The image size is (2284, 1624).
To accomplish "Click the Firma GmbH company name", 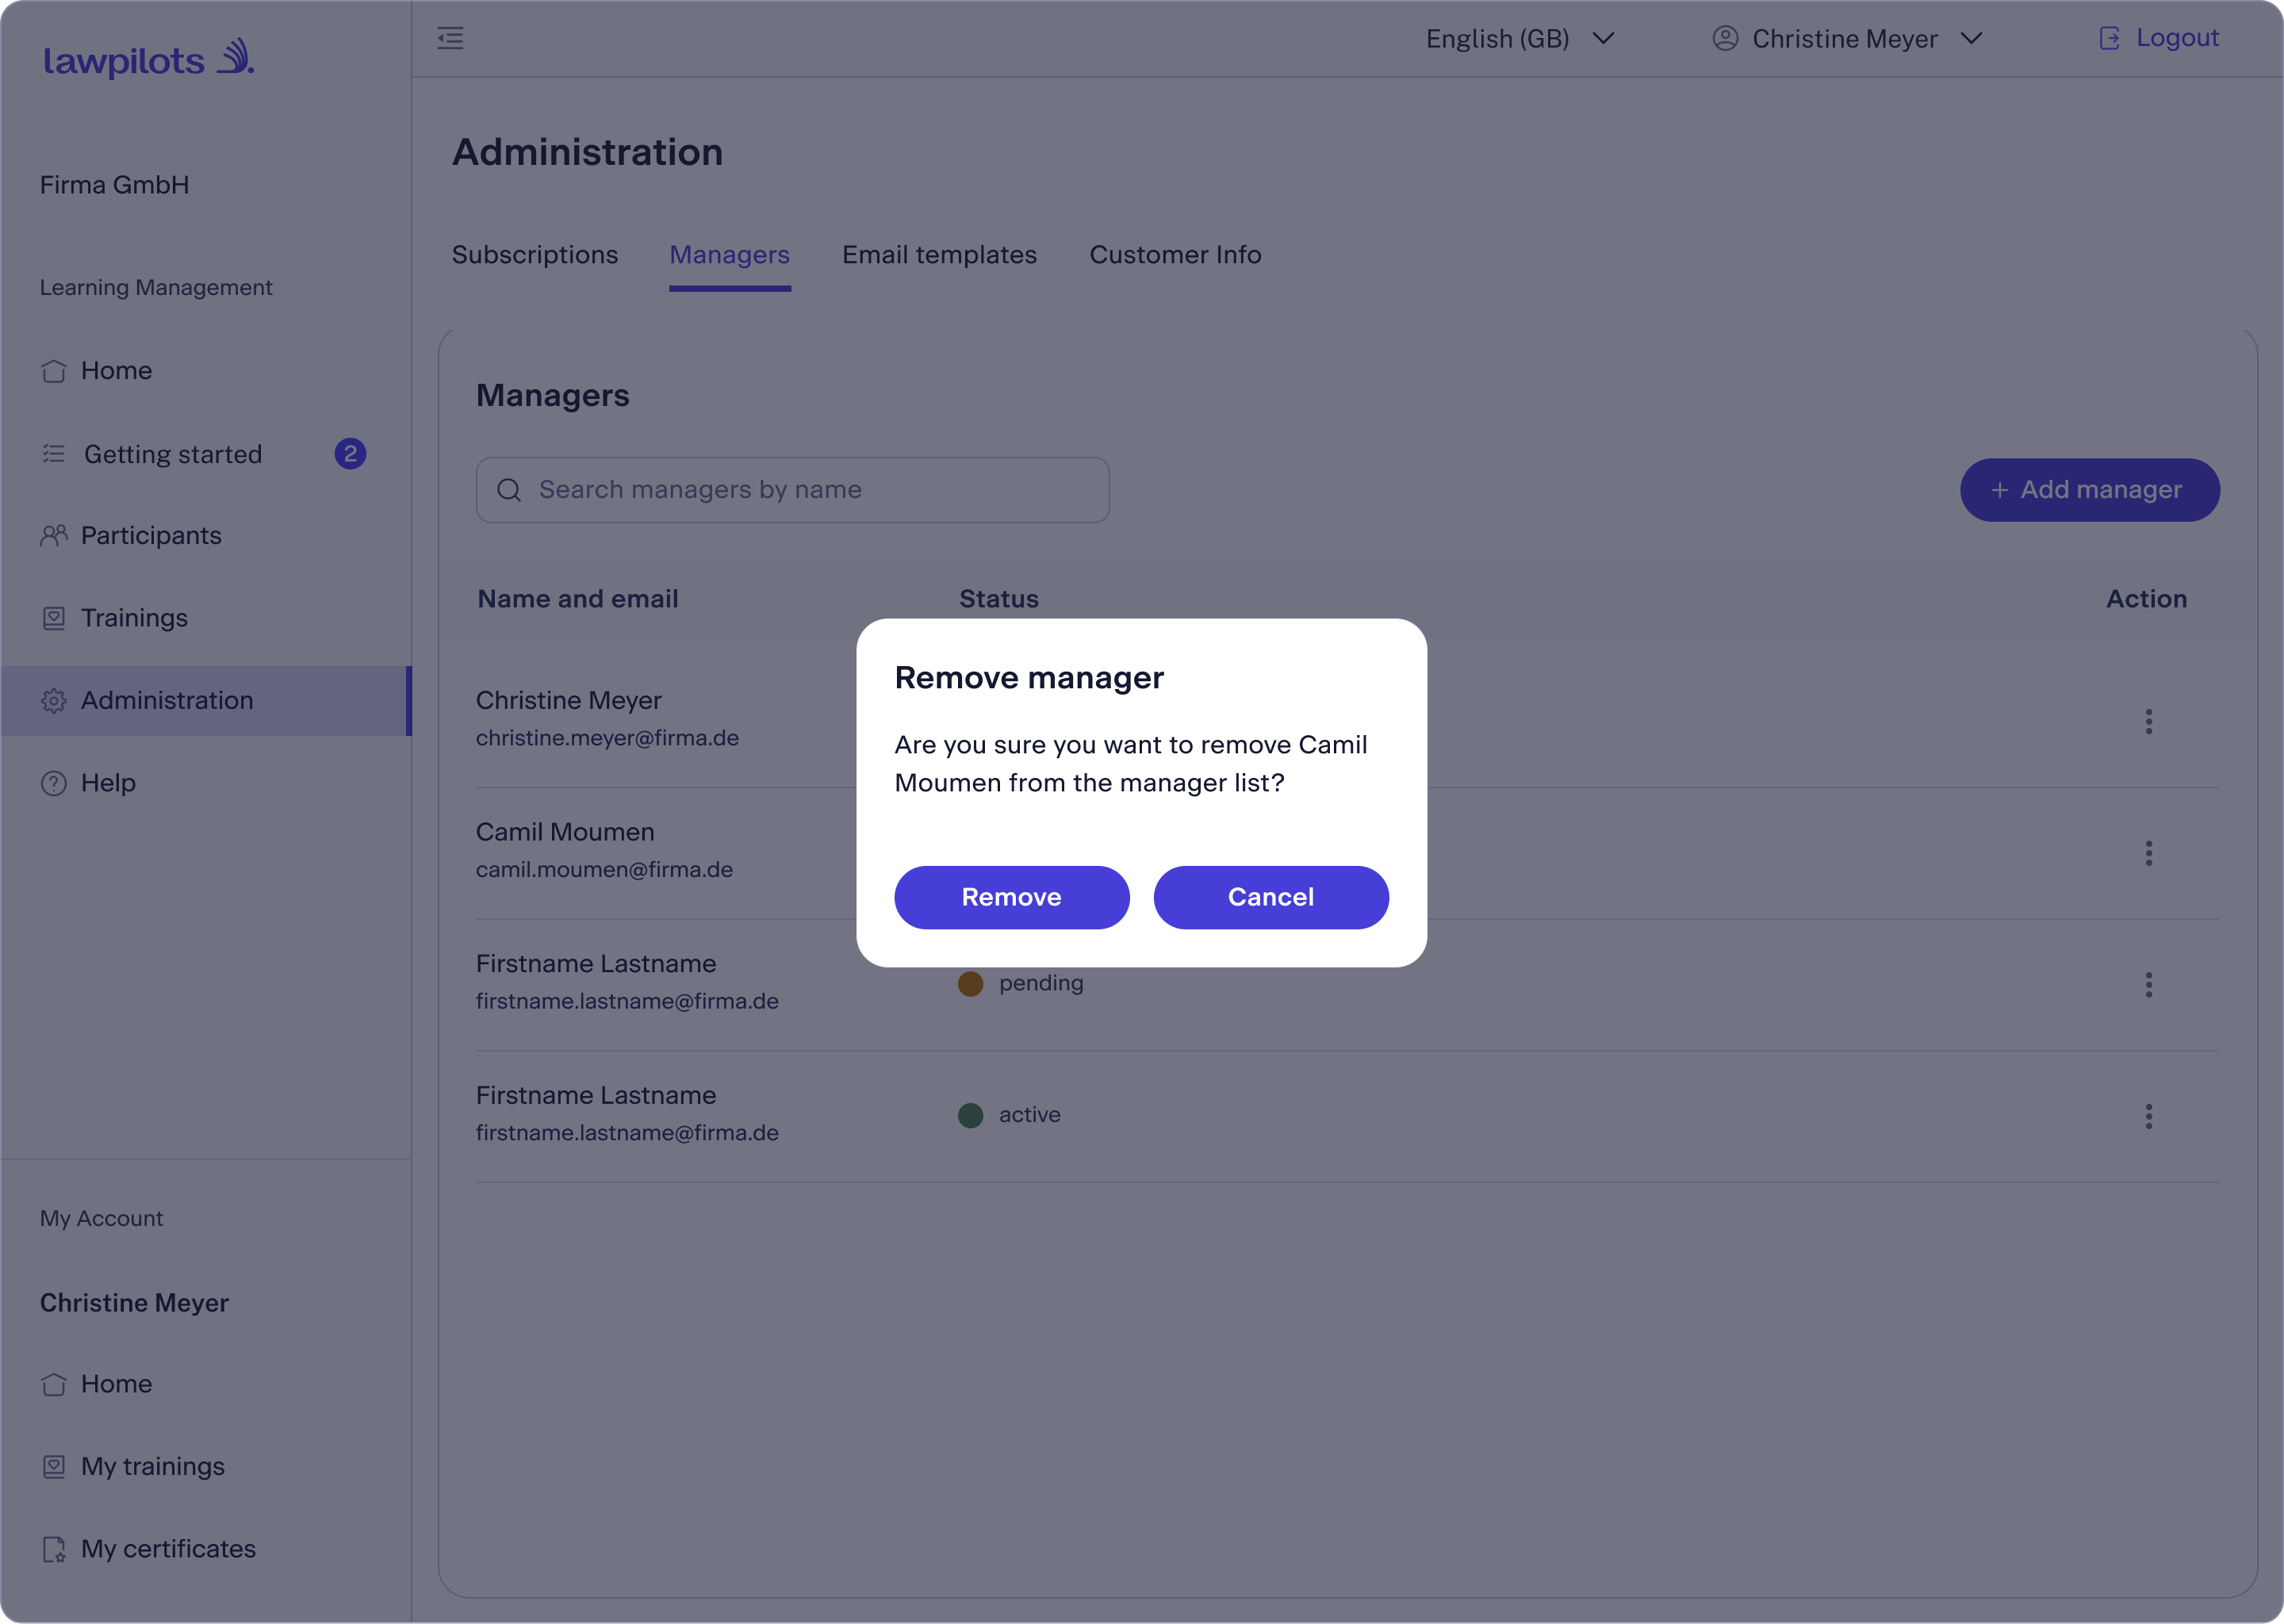I will point(114,185).
